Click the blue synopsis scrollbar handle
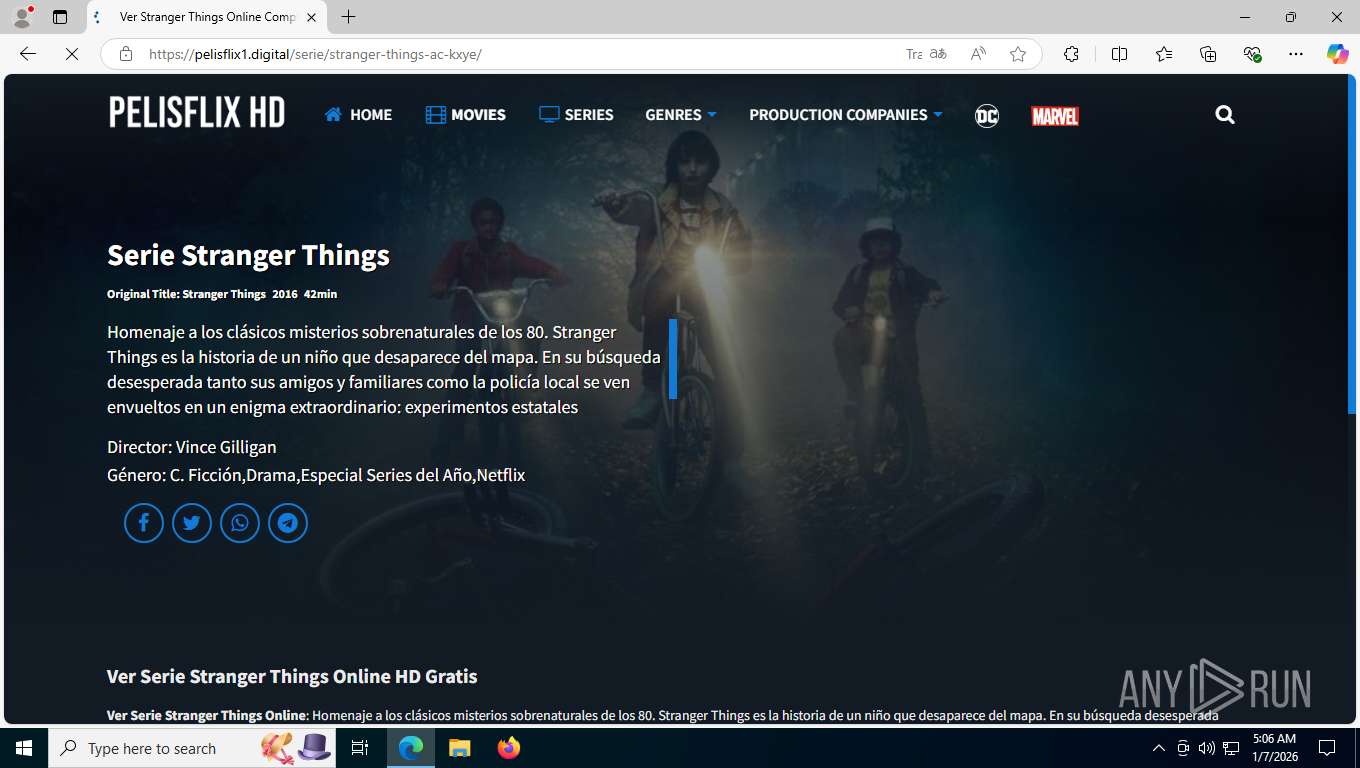The width and height of the screenshot is (1360, 768). 673,359
